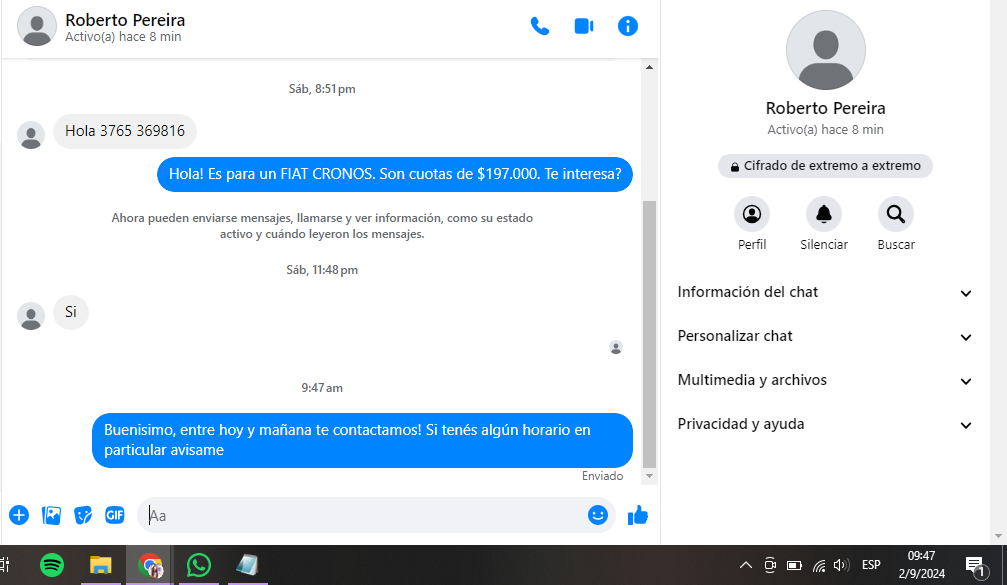
Task: Open Spotify from the taskbar
Action: click(x=52, y=565)
